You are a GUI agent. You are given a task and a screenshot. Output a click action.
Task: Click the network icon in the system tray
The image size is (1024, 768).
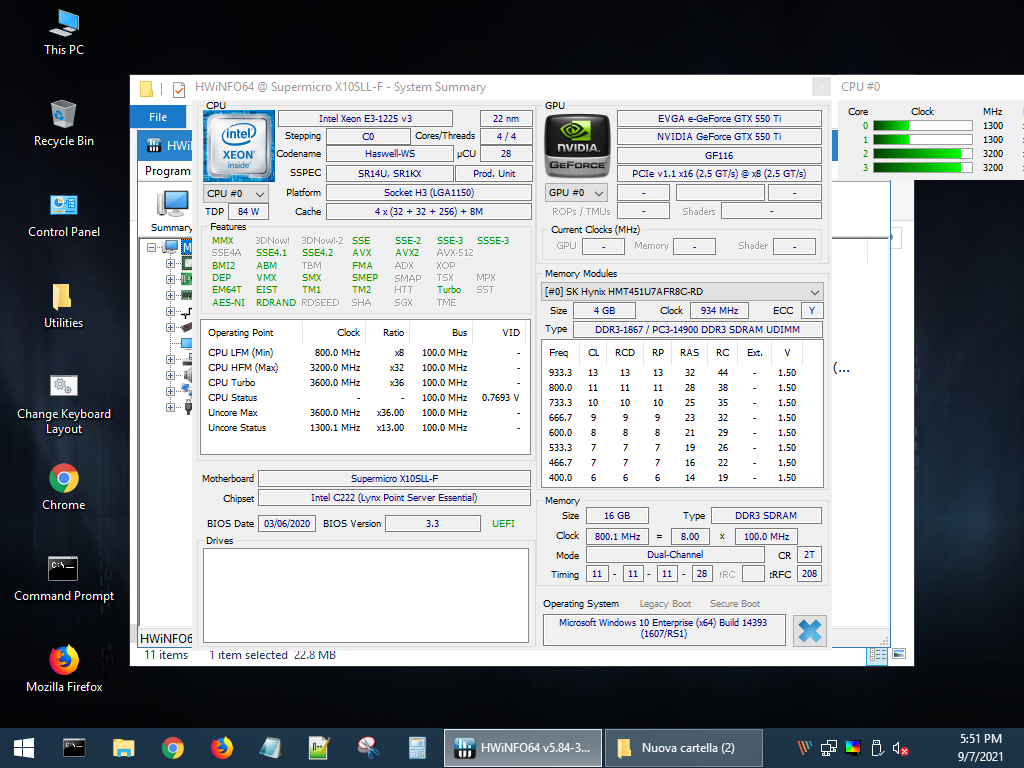tap(829, 748)
